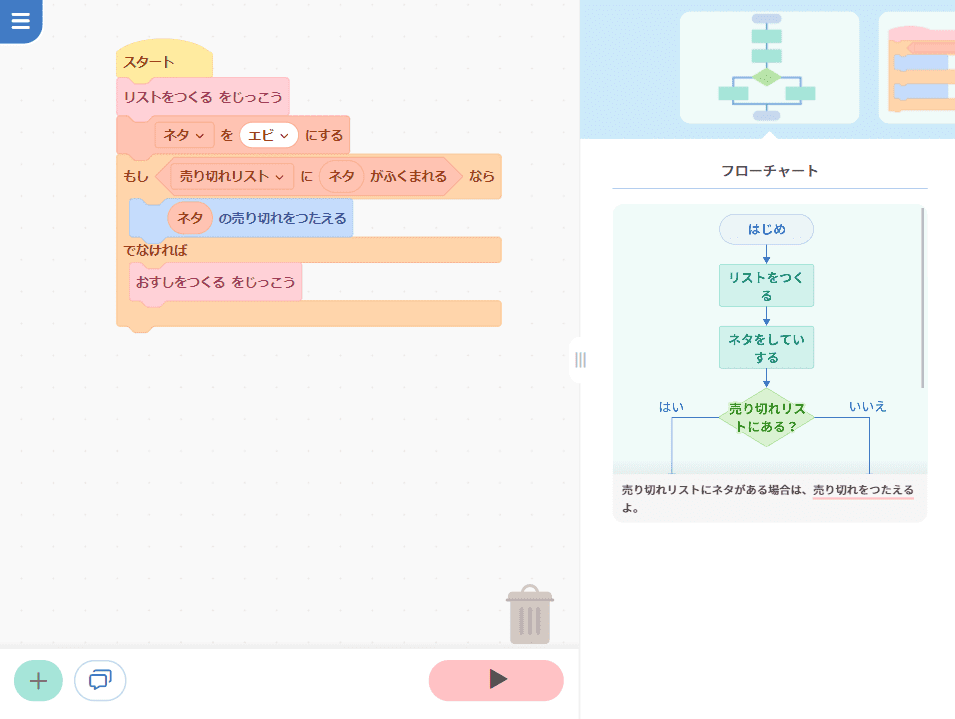The height and width of the screenshot is (719, 955).
Task: Click the おすしをつくる をじっこう block
Action: 215,282
